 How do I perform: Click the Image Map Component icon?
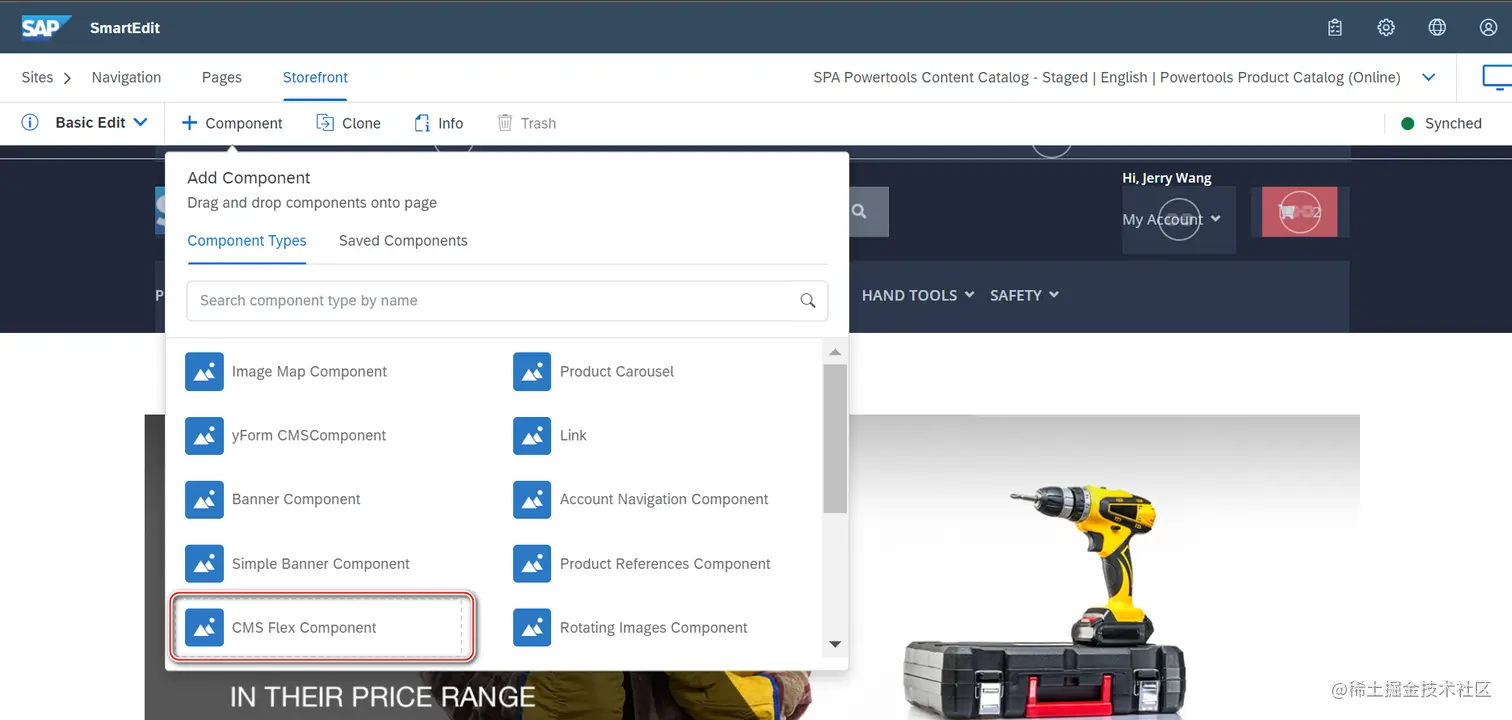point(204,371)
